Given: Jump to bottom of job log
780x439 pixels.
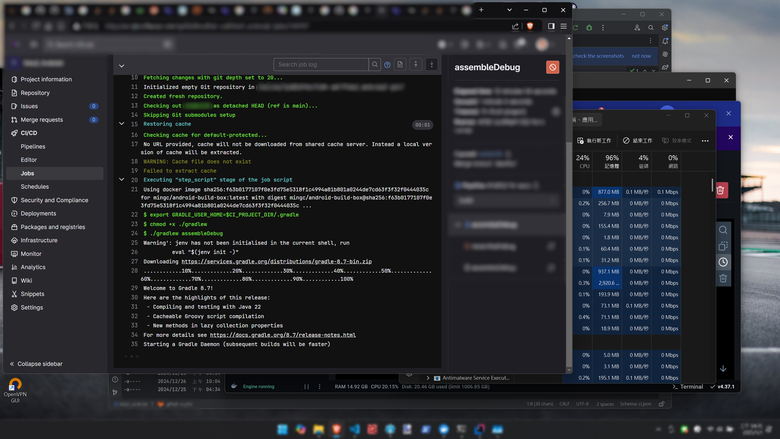Looking at the screenshot, I should (432, 64).
